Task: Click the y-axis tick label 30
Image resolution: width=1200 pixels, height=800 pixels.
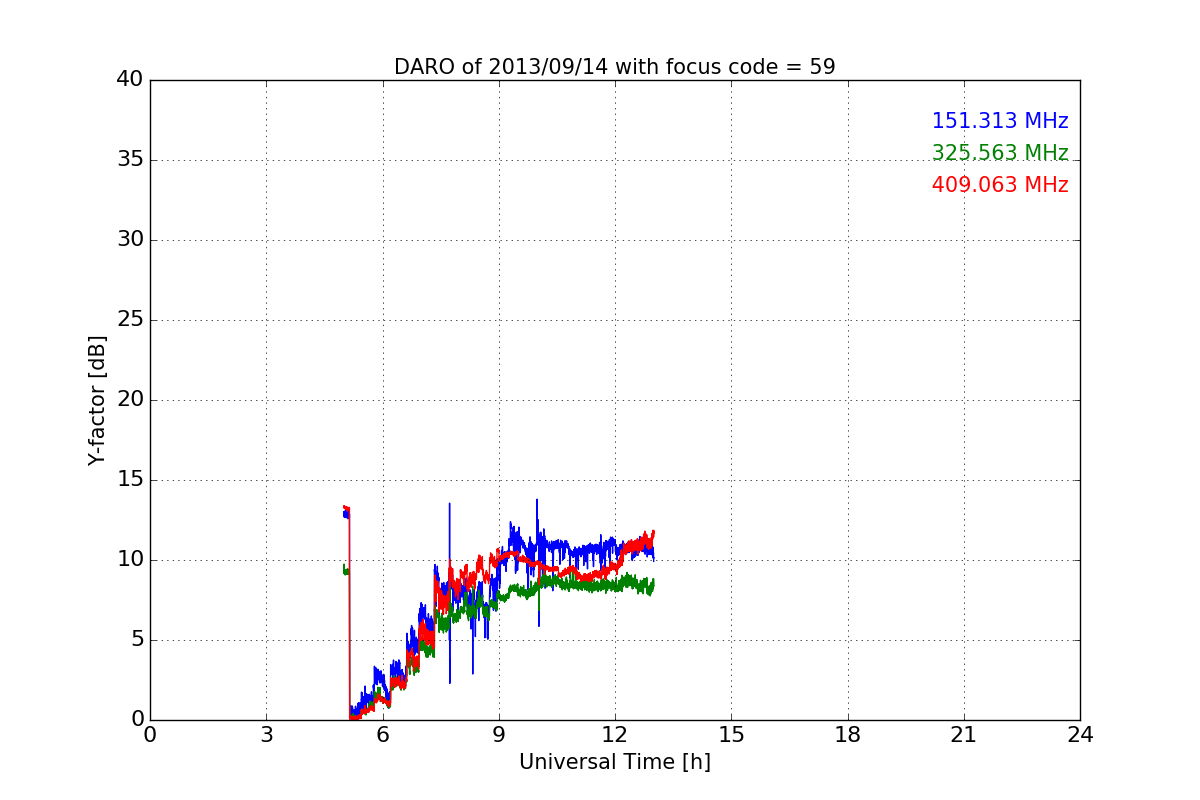Action: pyautogui.click(x=130, y=240)
